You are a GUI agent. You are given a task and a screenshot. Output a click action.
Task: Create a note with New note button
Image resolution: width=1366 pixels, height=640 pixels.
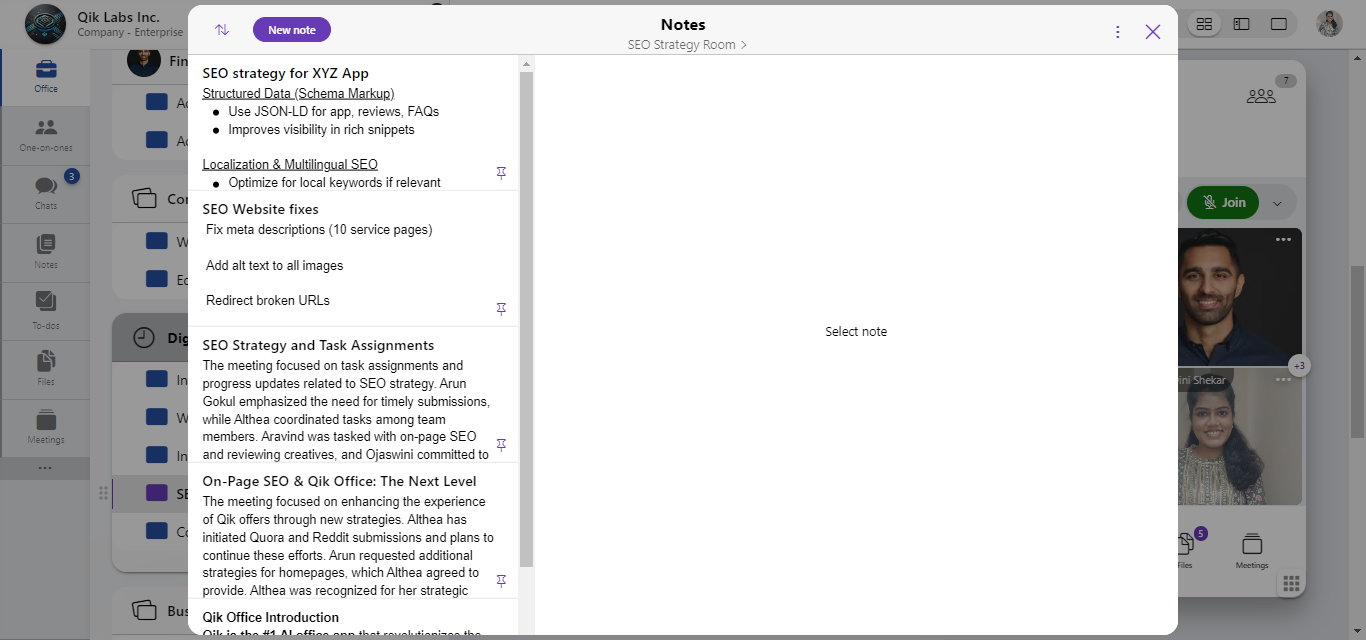[x=292, y=30]
